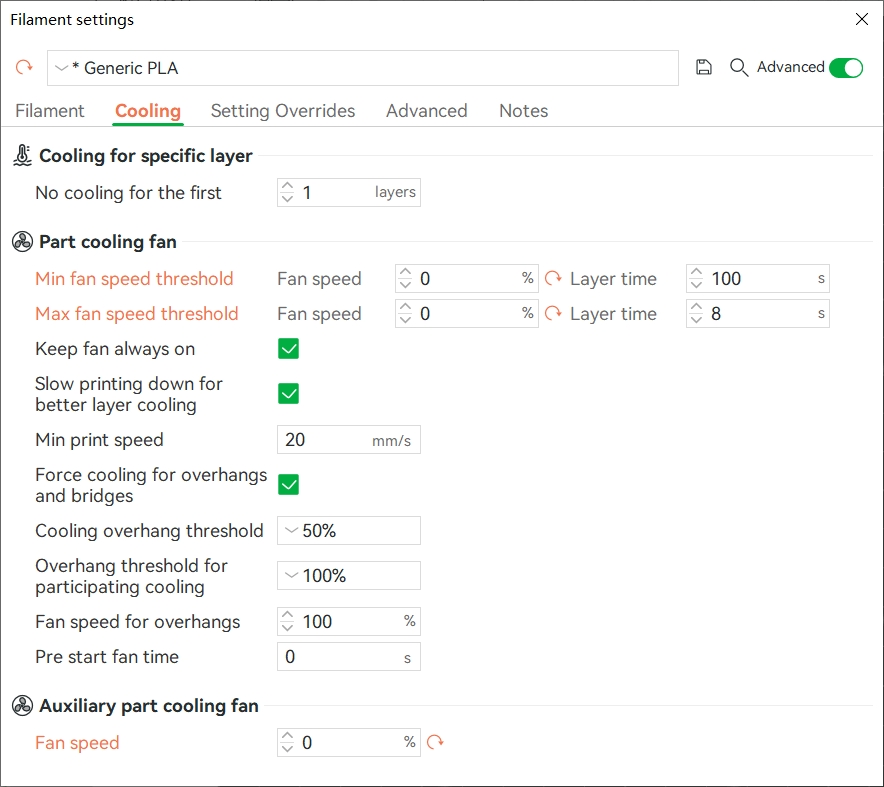Click the Part cooling fan section icon
The height and width of the screenshot is (787, 884).
click(23, 242)
